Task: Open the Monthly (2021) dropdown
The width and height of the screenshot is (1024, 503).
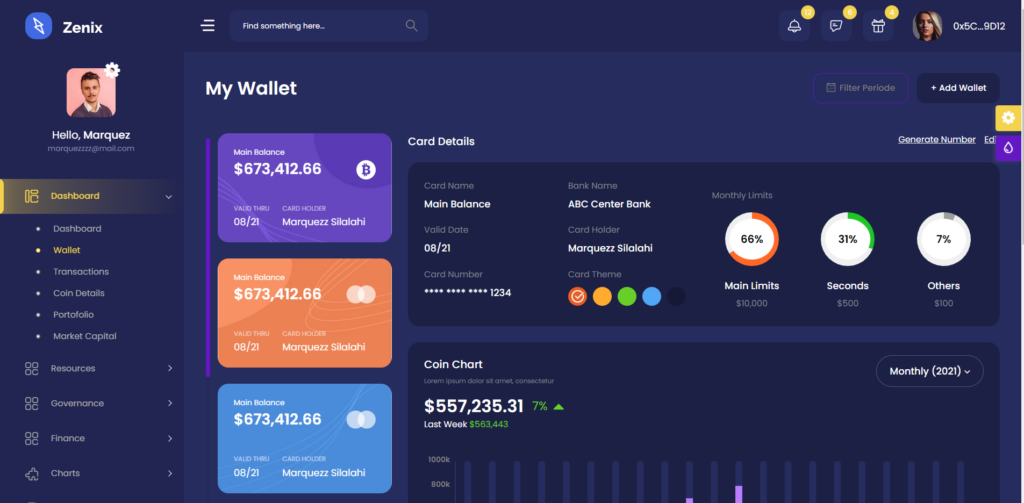Action: click(929, 371)
